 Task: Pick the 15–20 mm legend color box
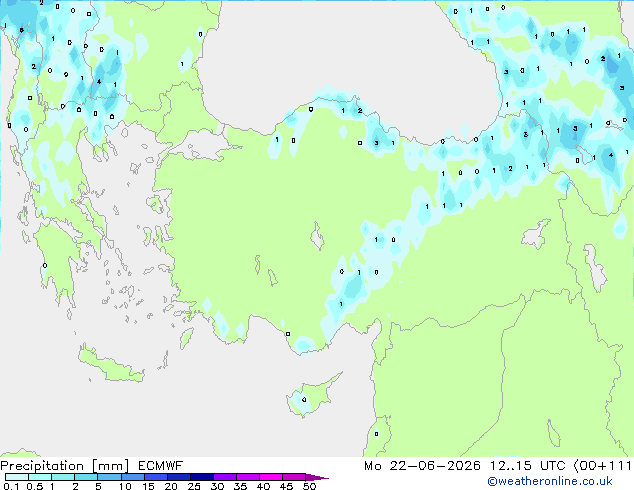click(x=156, y=477)
